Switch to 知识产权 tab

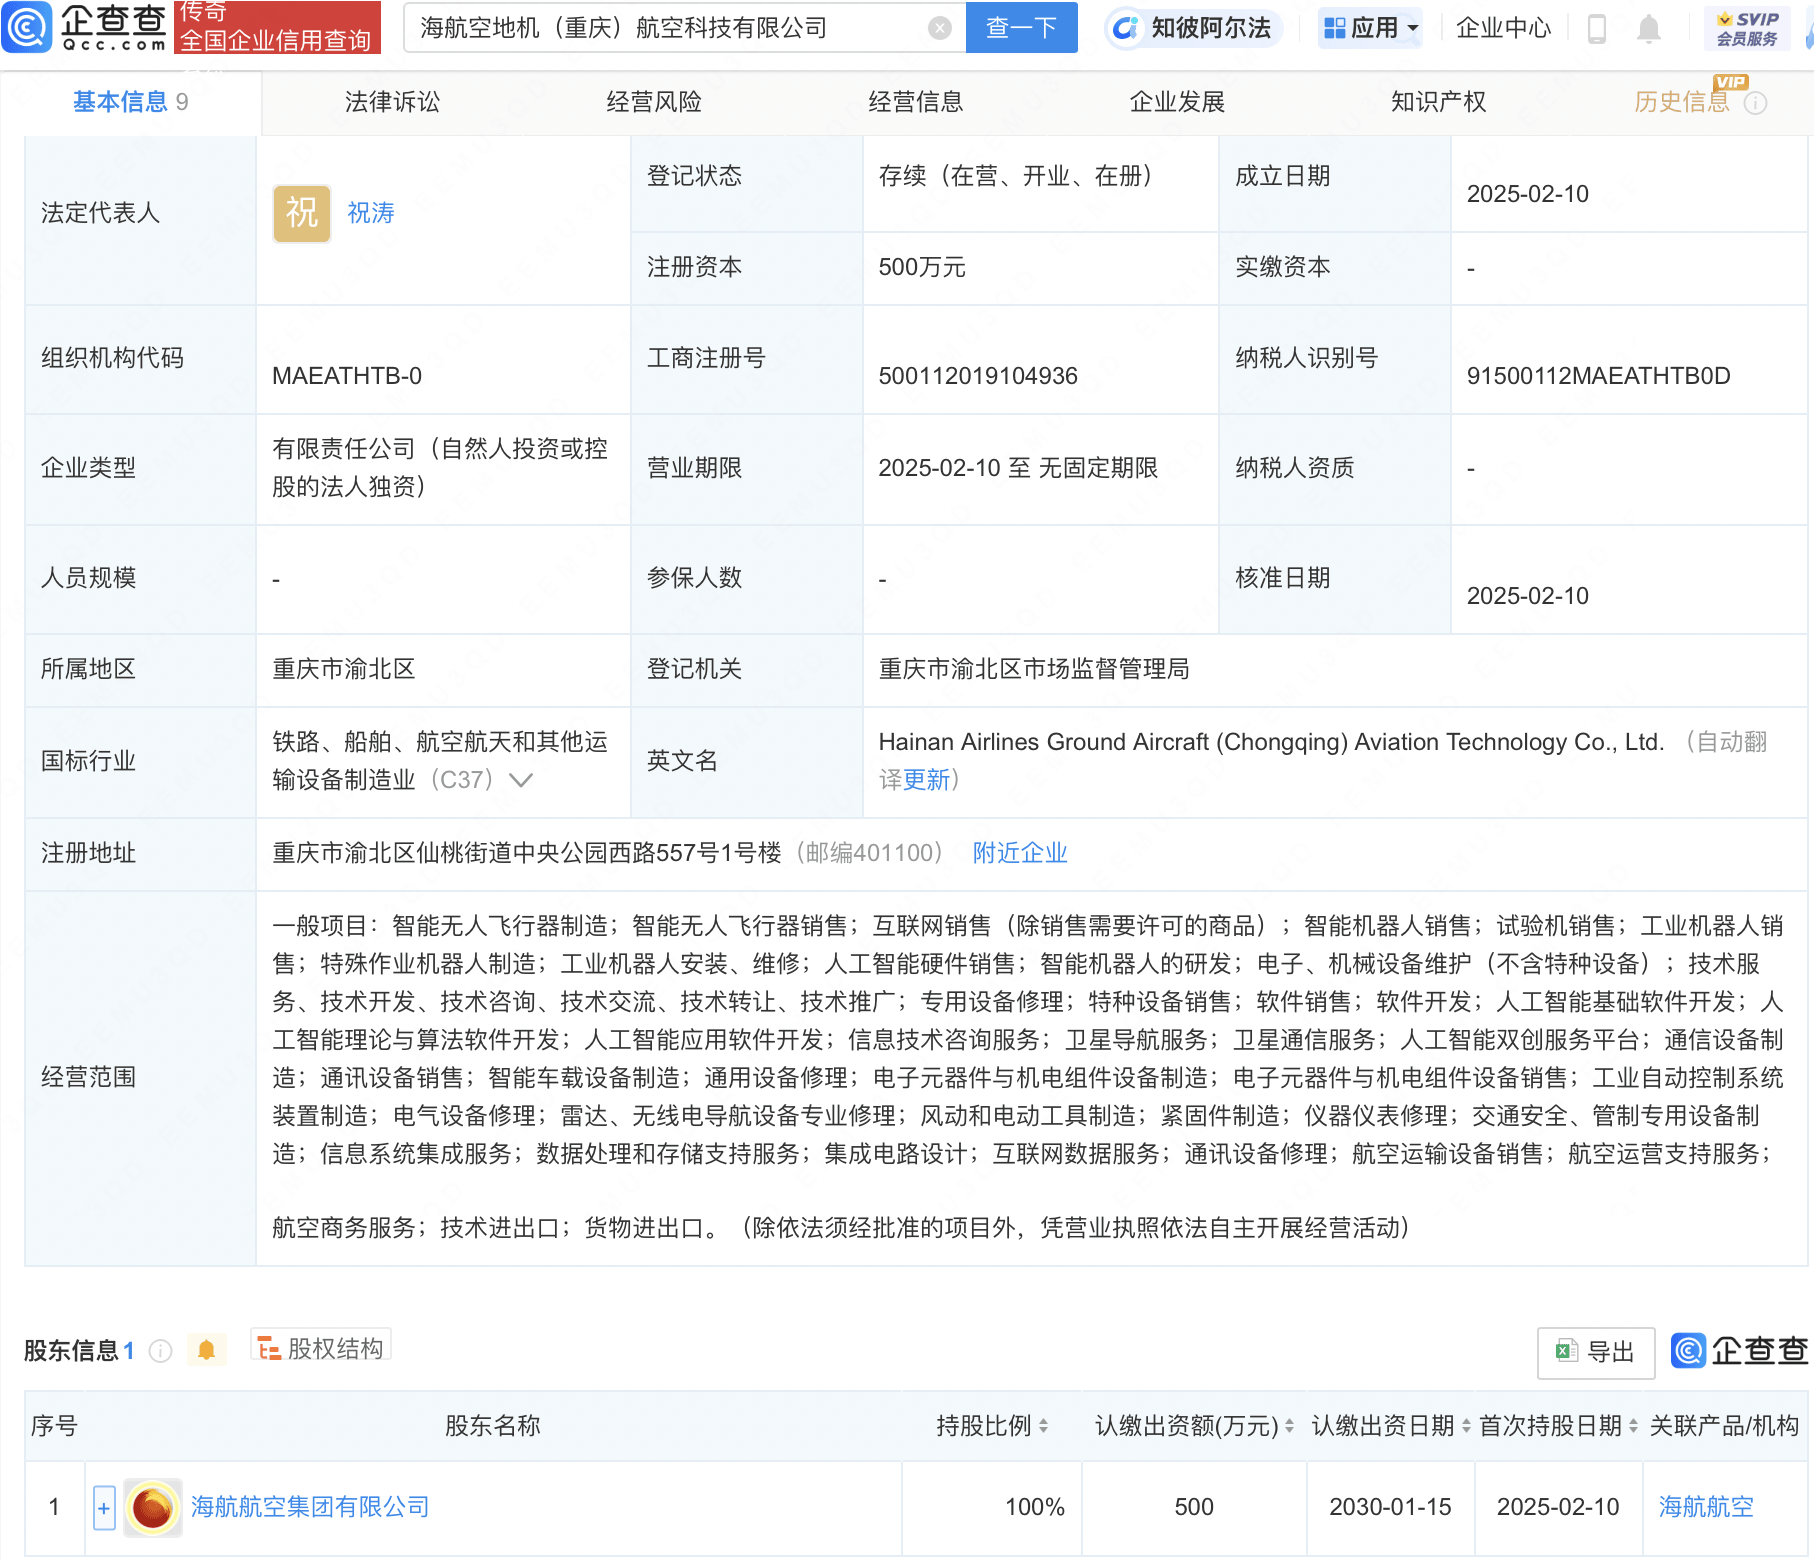[x=1439, y=102]
